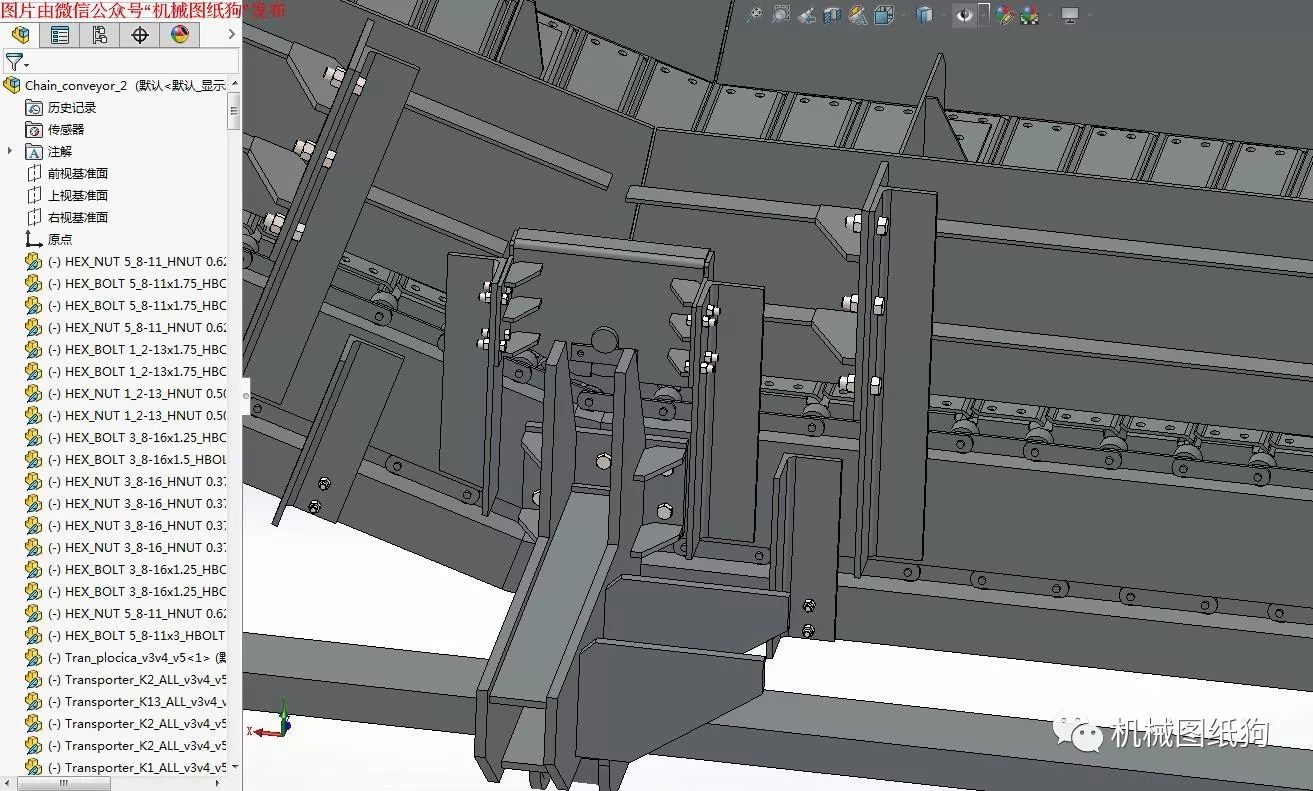Select the 上视基准面 top plane

coord(67,196)
